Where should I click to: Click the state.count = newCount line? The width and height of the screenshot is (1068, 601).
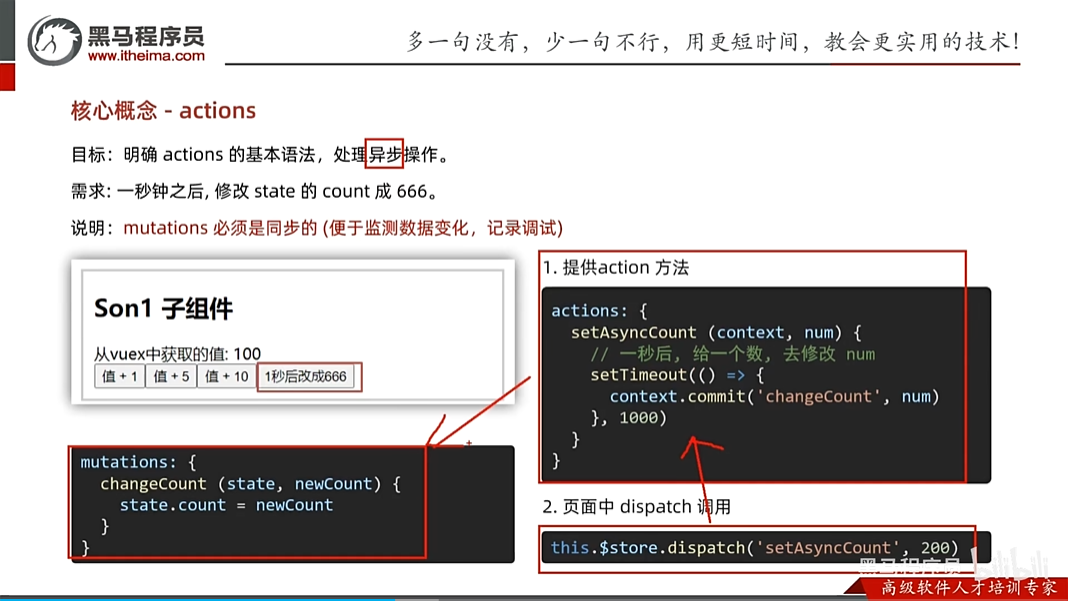226,505
